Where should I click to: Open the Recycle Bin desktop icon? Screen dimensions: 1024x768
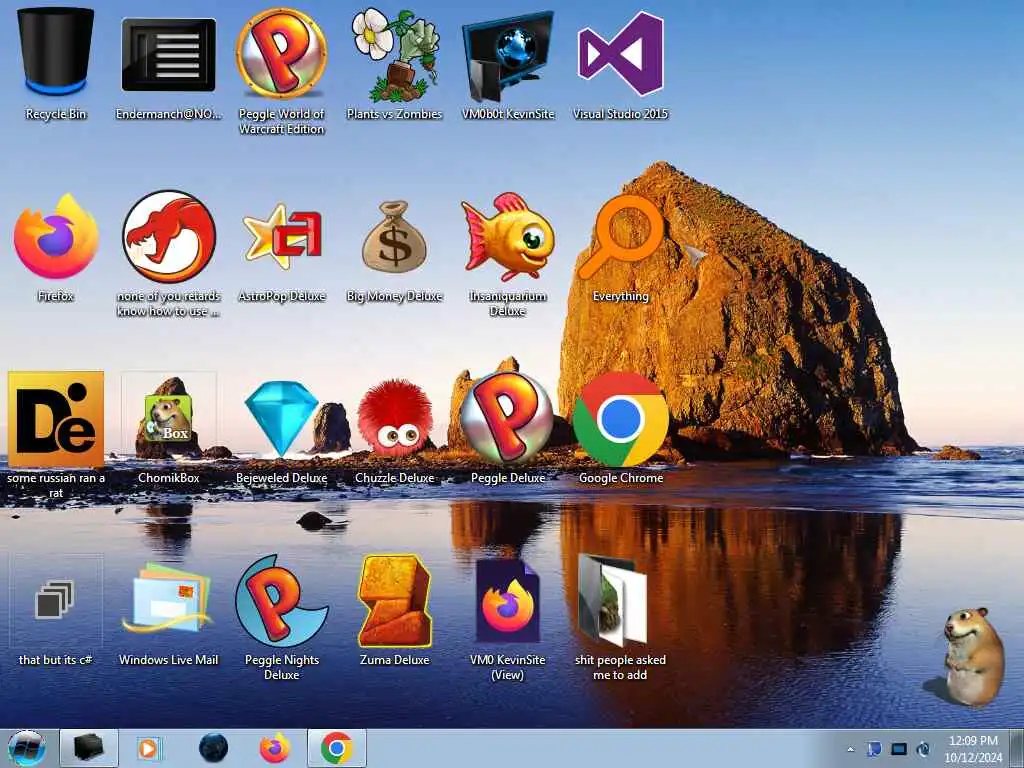coord(56,64)
